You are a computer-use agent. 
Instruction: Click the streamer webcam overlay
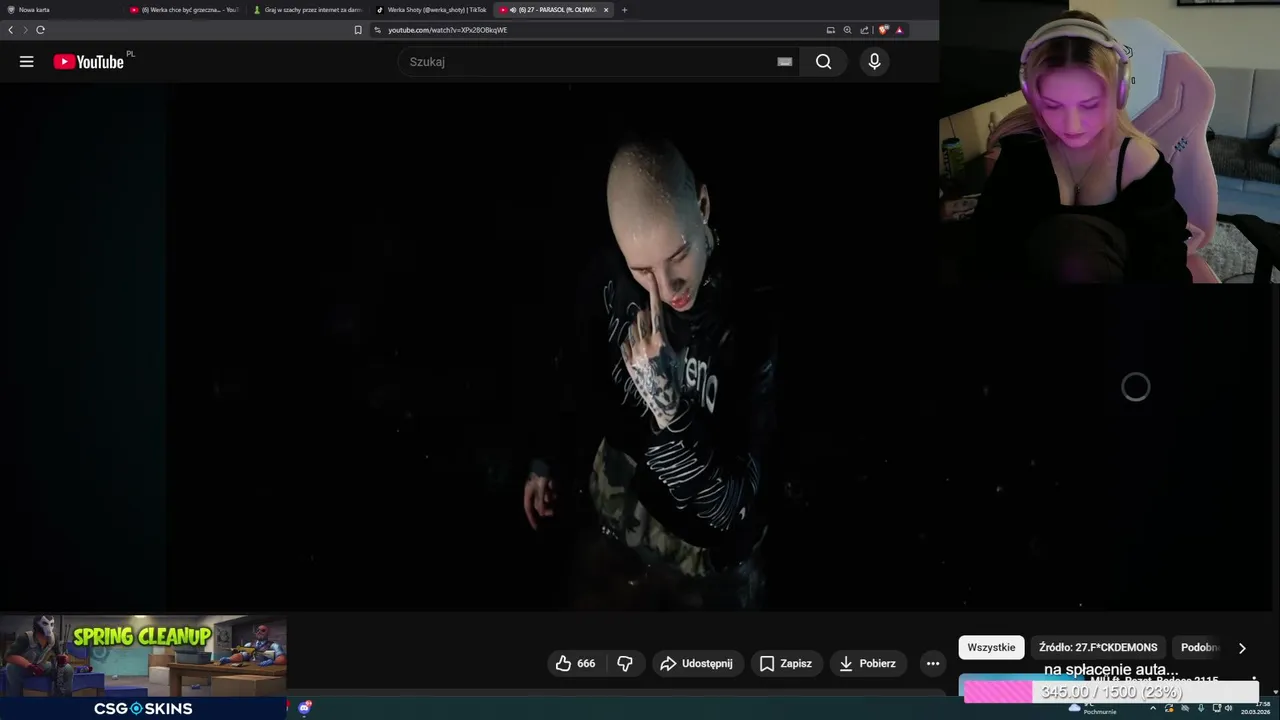tap(1110, 141)
